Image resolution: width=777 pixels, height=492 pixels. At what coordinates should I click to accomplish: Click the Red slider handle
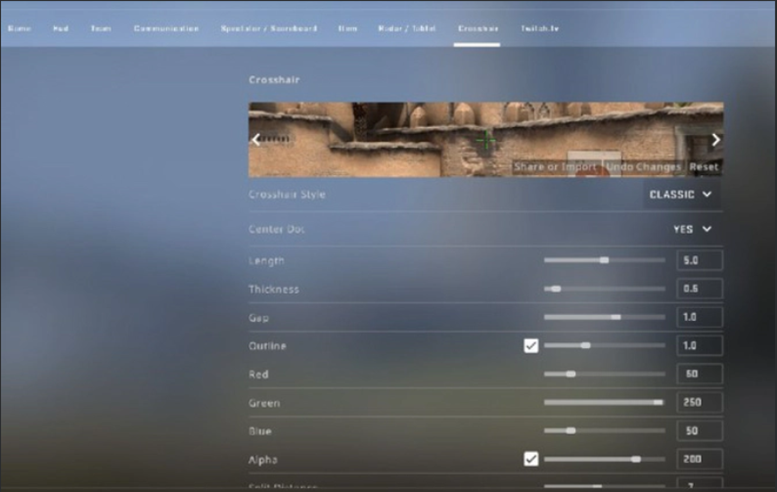coord(571,374)
